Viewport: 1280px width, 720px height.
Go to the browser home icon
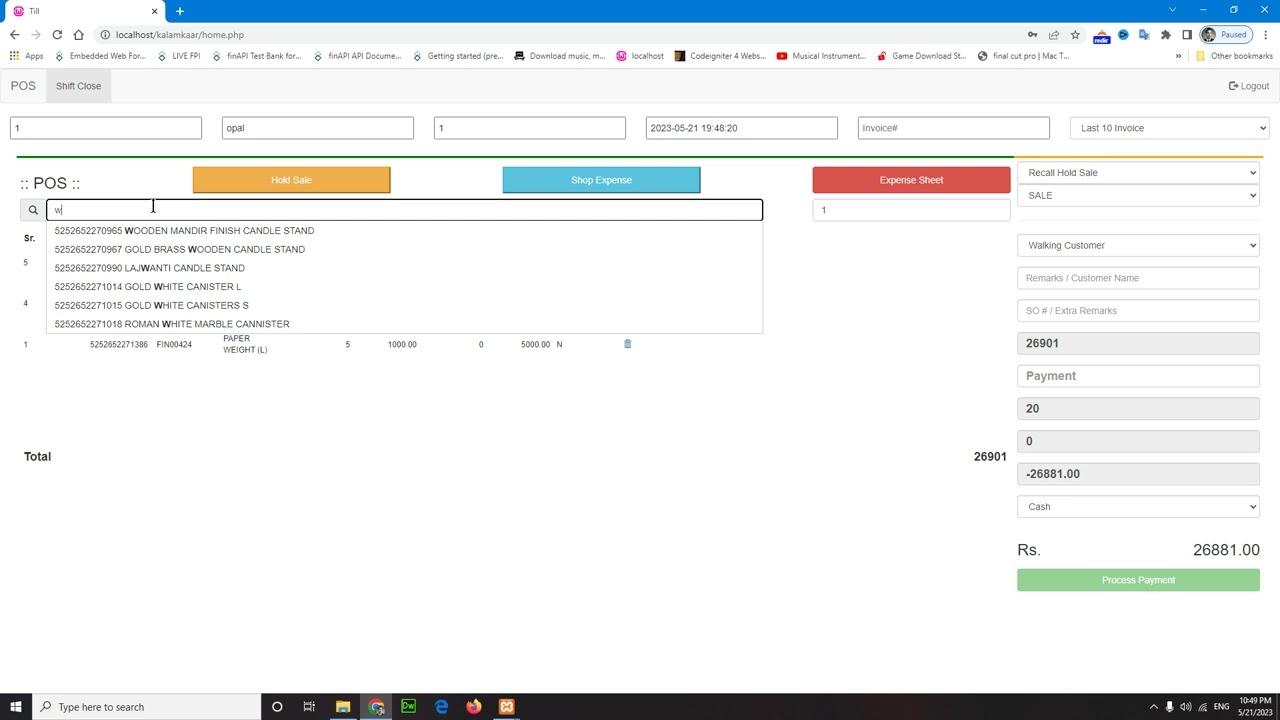pyautogui.click(x=78, y=35)
